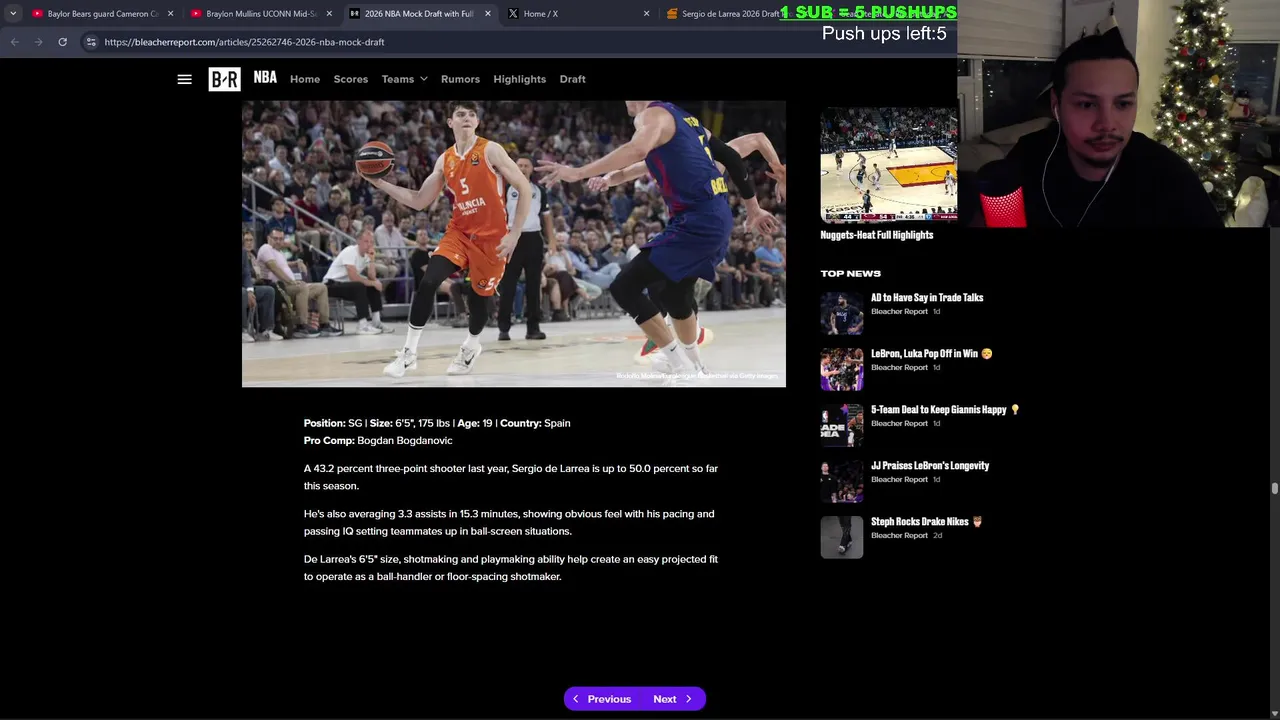Play the Nuggets-Heat highlights video thumbnail
This screenshot has width=1280, height=720.
click(x=889, y=164)
